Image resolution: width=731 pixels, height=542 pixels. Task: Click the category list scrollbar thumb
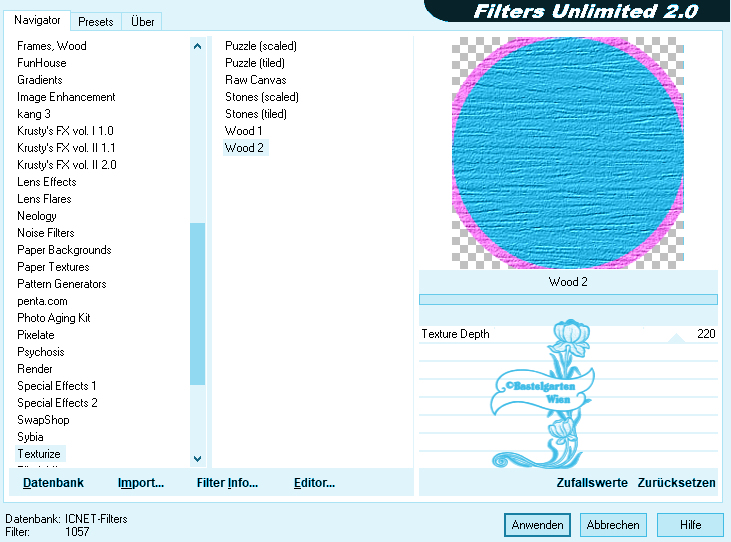coord(197,304)
